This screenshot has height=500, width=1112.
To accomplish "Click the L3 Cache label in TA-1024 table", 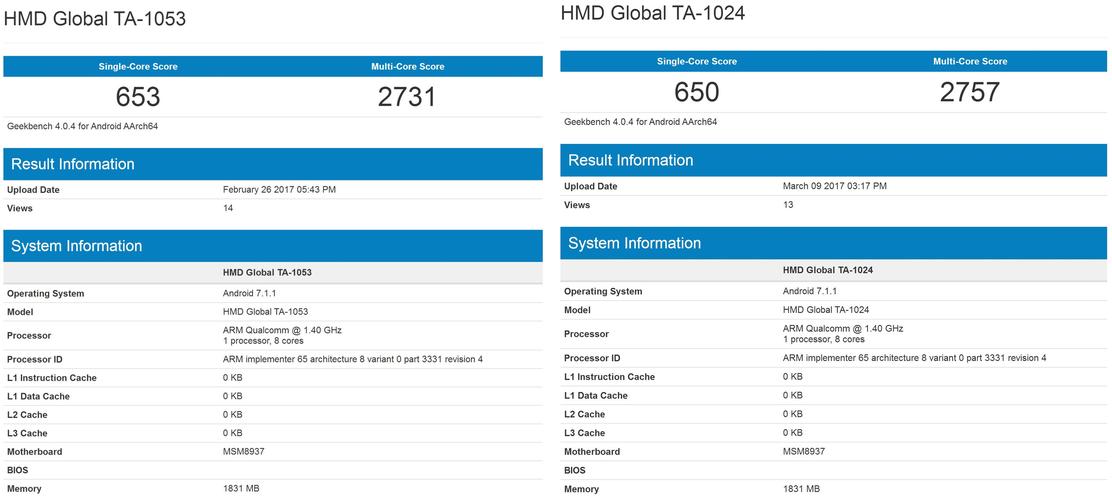I will pos(585,433).
